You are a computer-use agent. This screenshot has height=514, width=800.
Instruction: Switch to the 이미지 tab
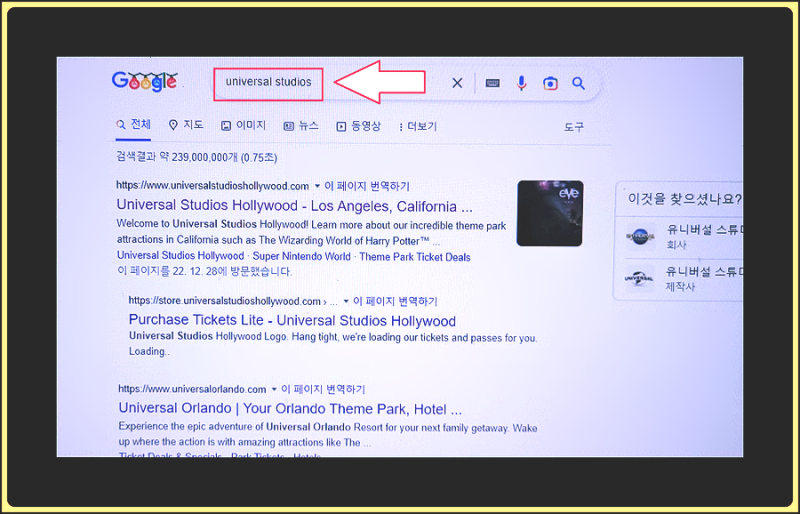coord(243,126)
